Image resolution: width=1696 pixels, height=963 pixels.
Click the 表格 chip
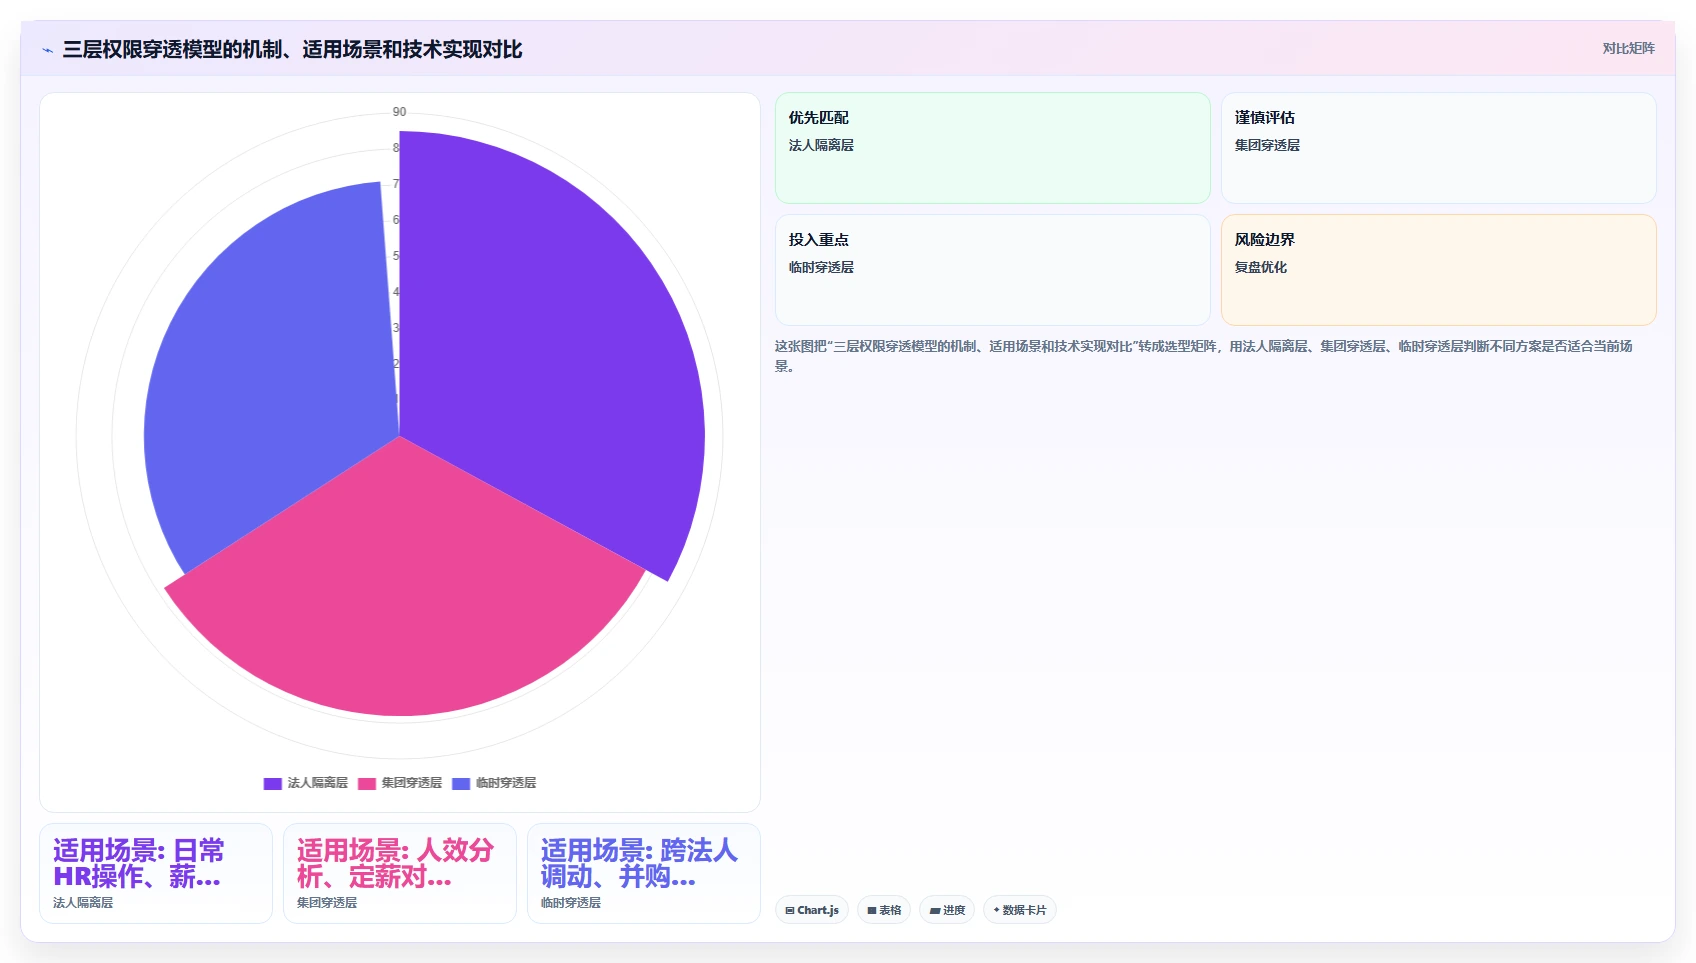(x=884, y=910)
